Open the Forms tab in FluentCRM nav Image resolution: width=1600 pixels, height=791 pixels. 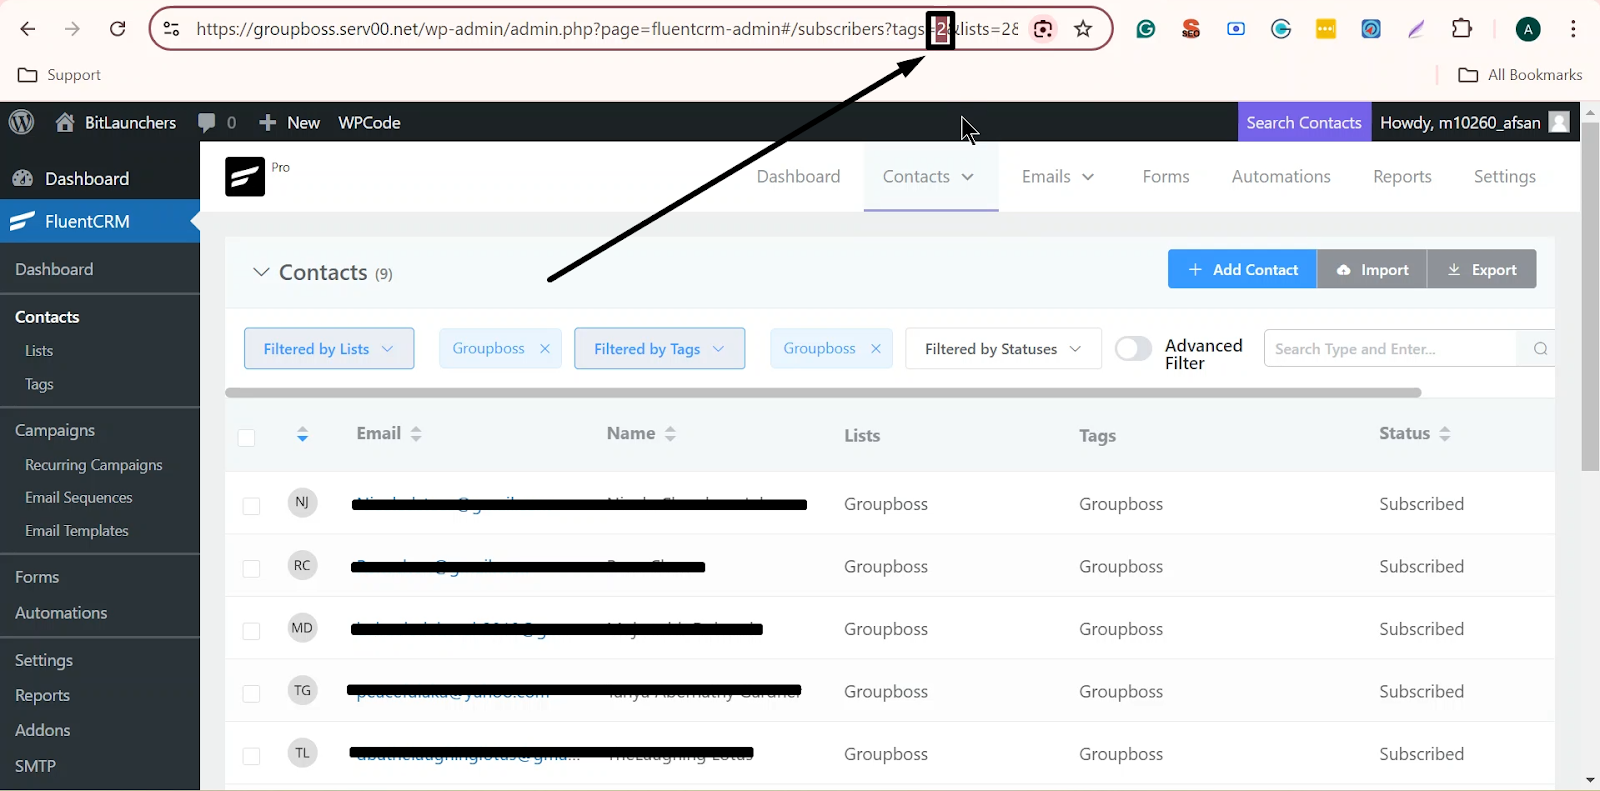pyautogui.click(x=1166, y=176)
